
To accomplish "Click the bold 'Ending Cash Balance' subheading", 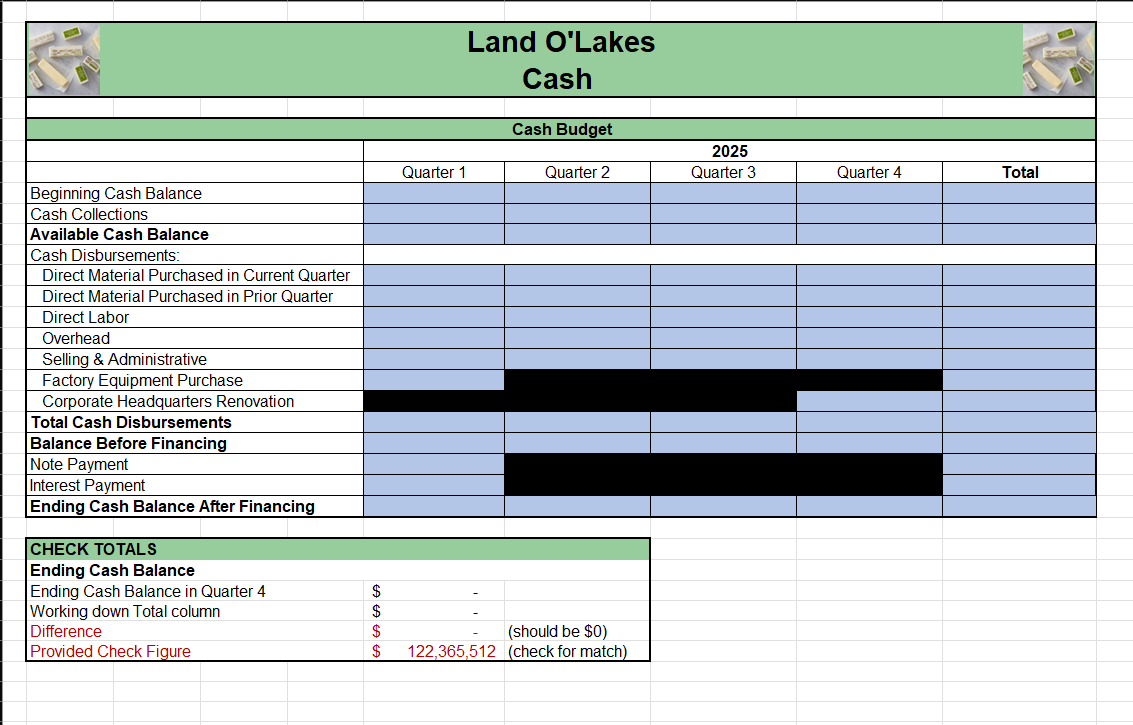I will tap(112, 570).
